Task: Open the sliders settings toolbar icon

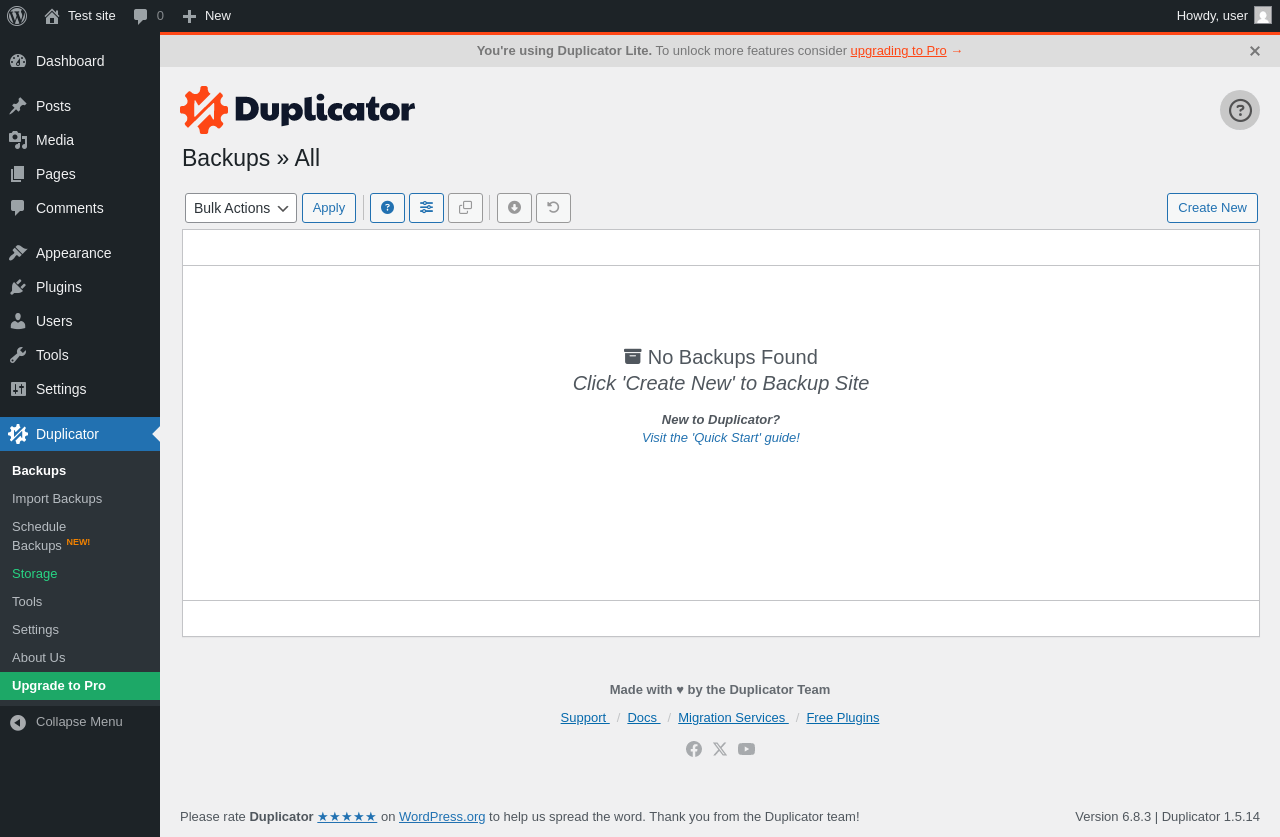Action: [426, 208]
